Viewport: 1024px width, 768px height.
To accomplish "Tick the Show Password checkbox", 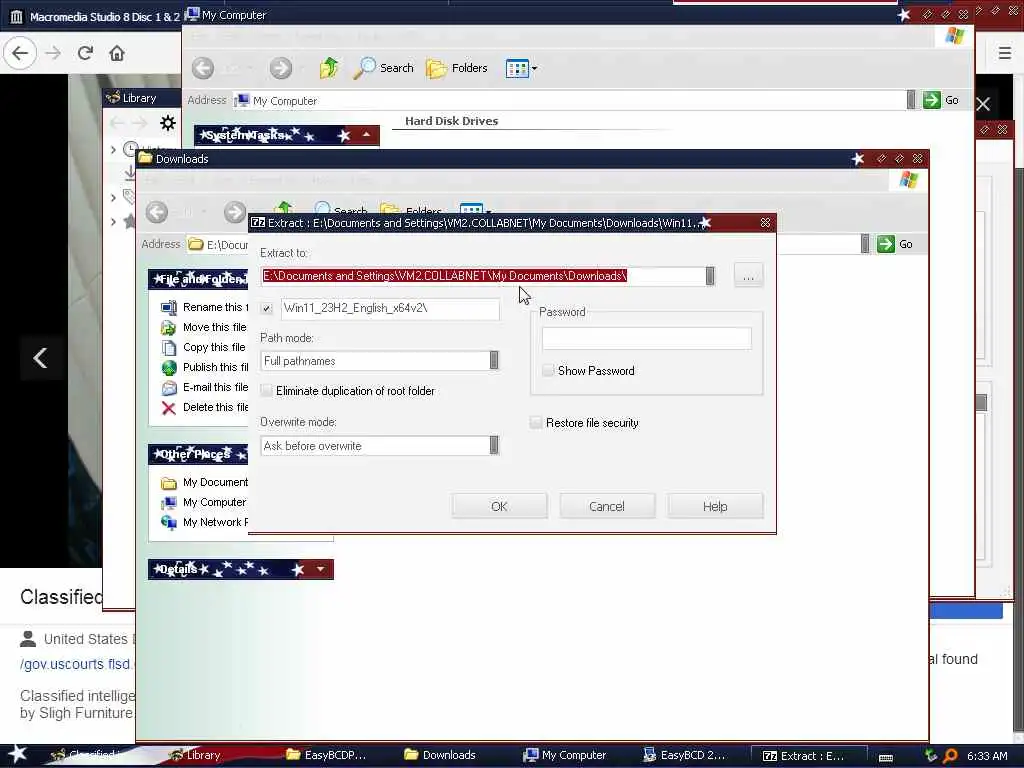I will coord(549,370).
